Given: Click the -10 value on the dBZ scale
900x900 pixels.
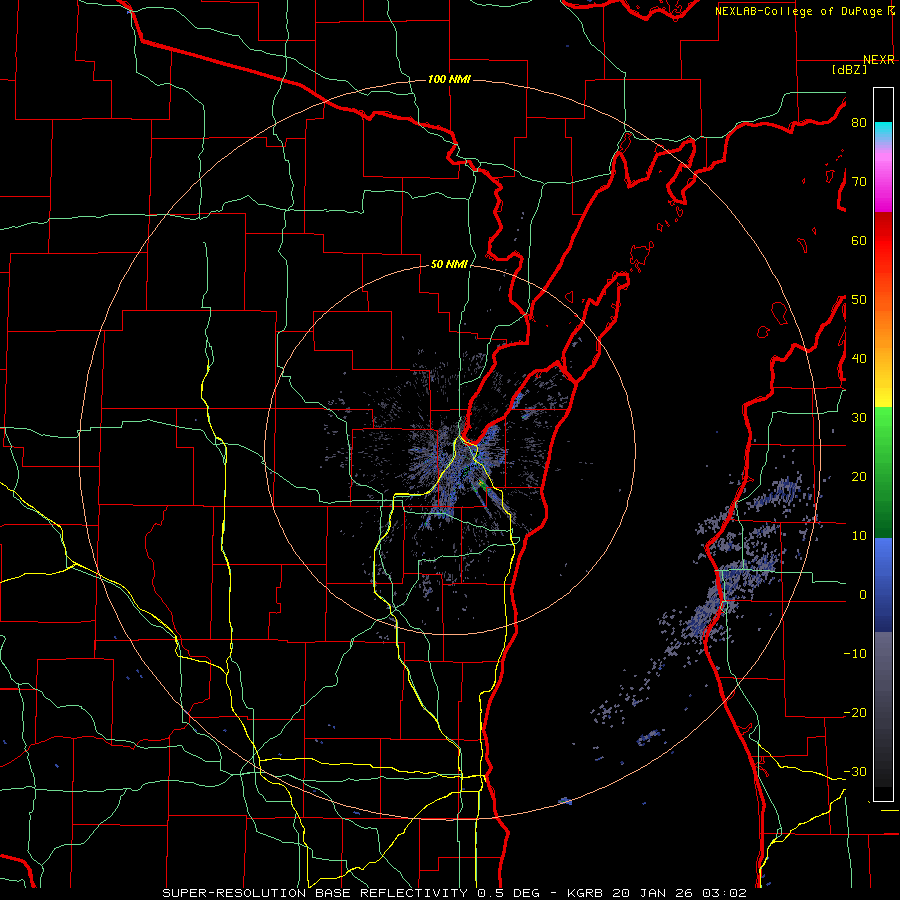Looking at the screenshot, I should click(855, 654).
